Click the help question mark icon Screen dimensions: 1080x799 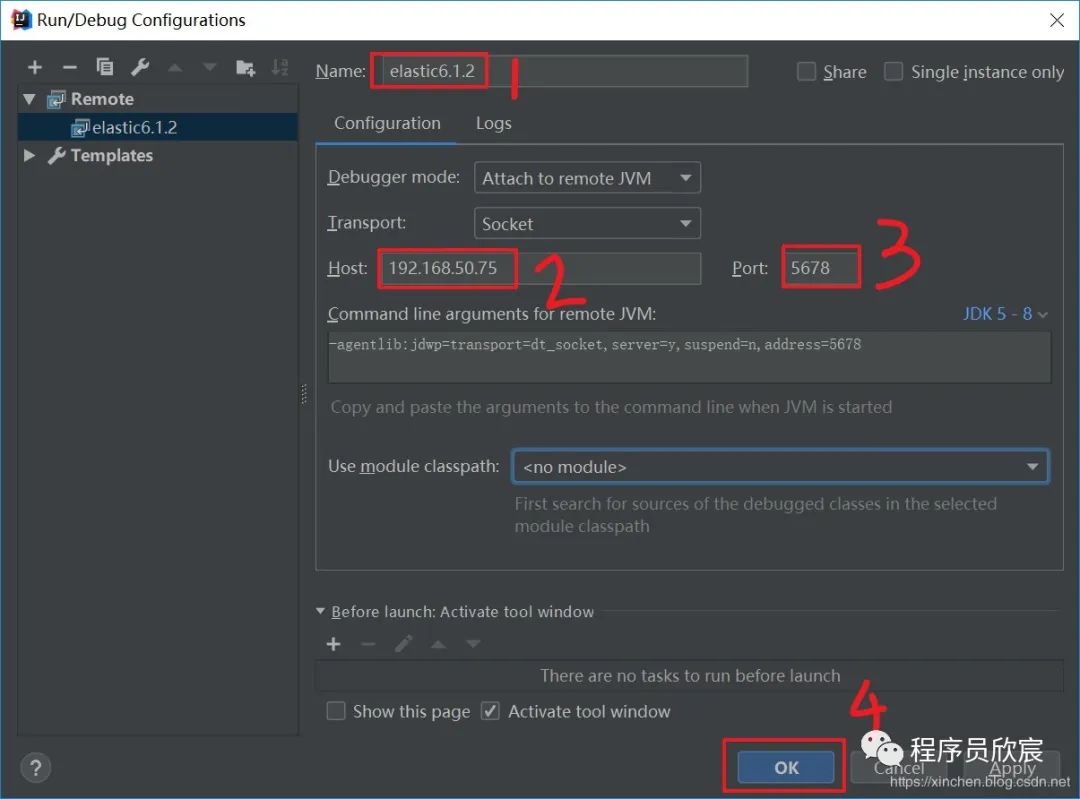pos(36,767)
